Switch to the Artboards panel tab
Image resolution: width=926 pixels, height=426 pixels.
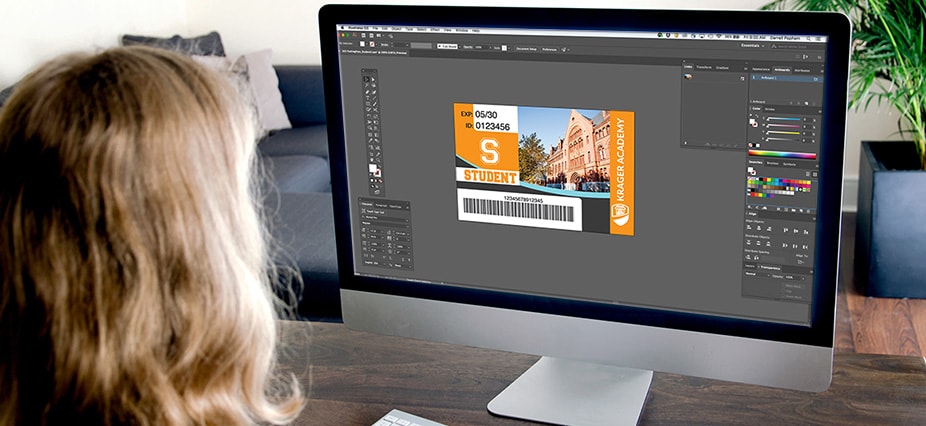click(x=782, y=70)
